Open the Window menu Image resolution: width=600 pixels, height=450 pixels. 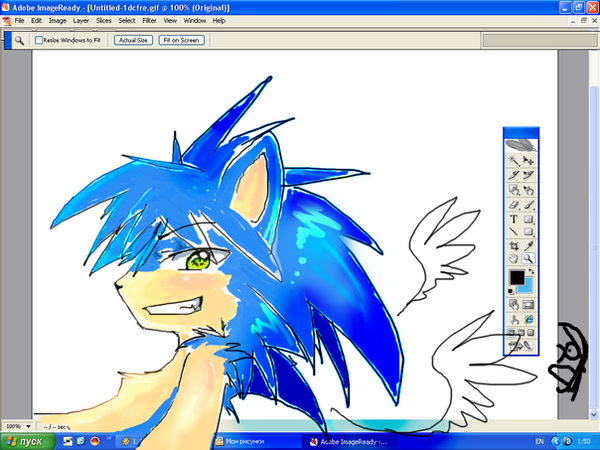[195, 21]
